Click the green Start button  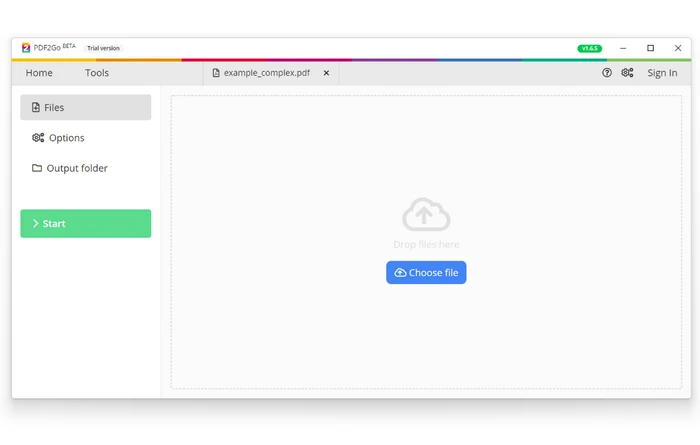coord(86,223)
